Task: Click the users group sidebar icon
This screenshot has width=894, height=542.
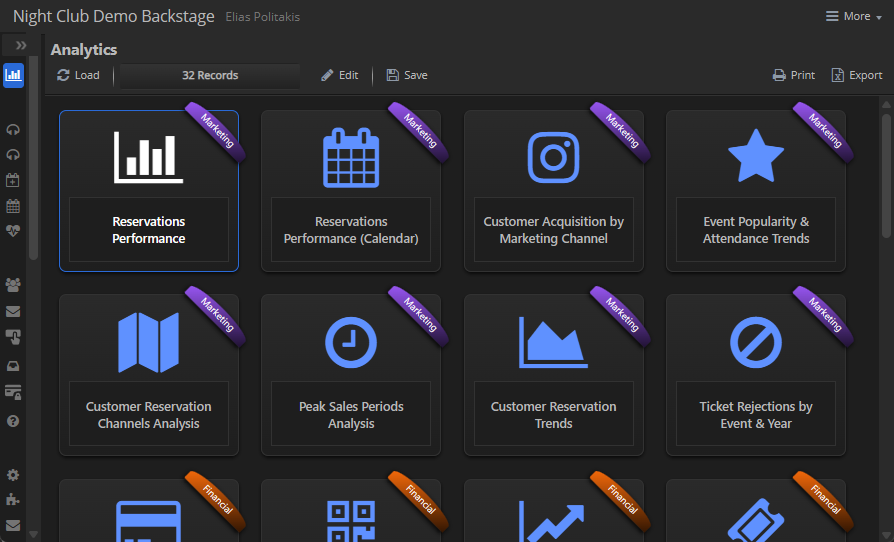Action: (x=13, y=285)
